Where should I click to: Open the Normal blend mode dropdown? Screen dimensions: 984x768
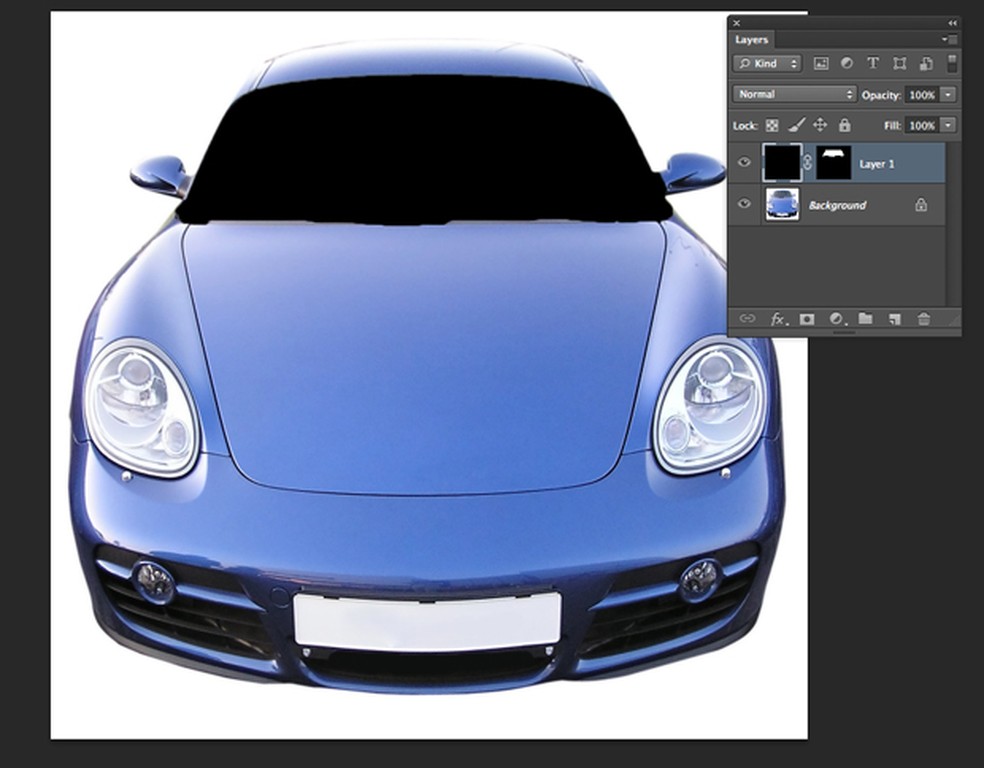(x=794, y=94)
